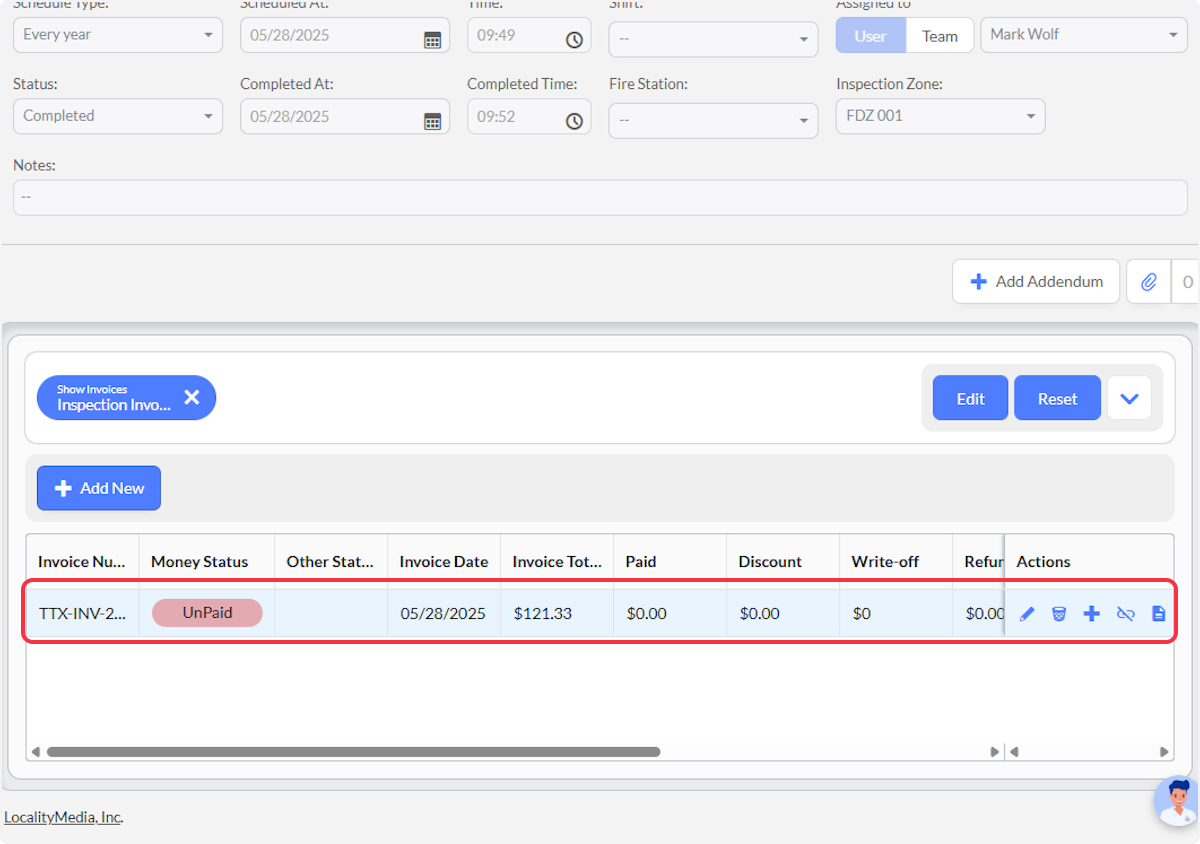Sort by Invoice Total column header

click(557, 562)
